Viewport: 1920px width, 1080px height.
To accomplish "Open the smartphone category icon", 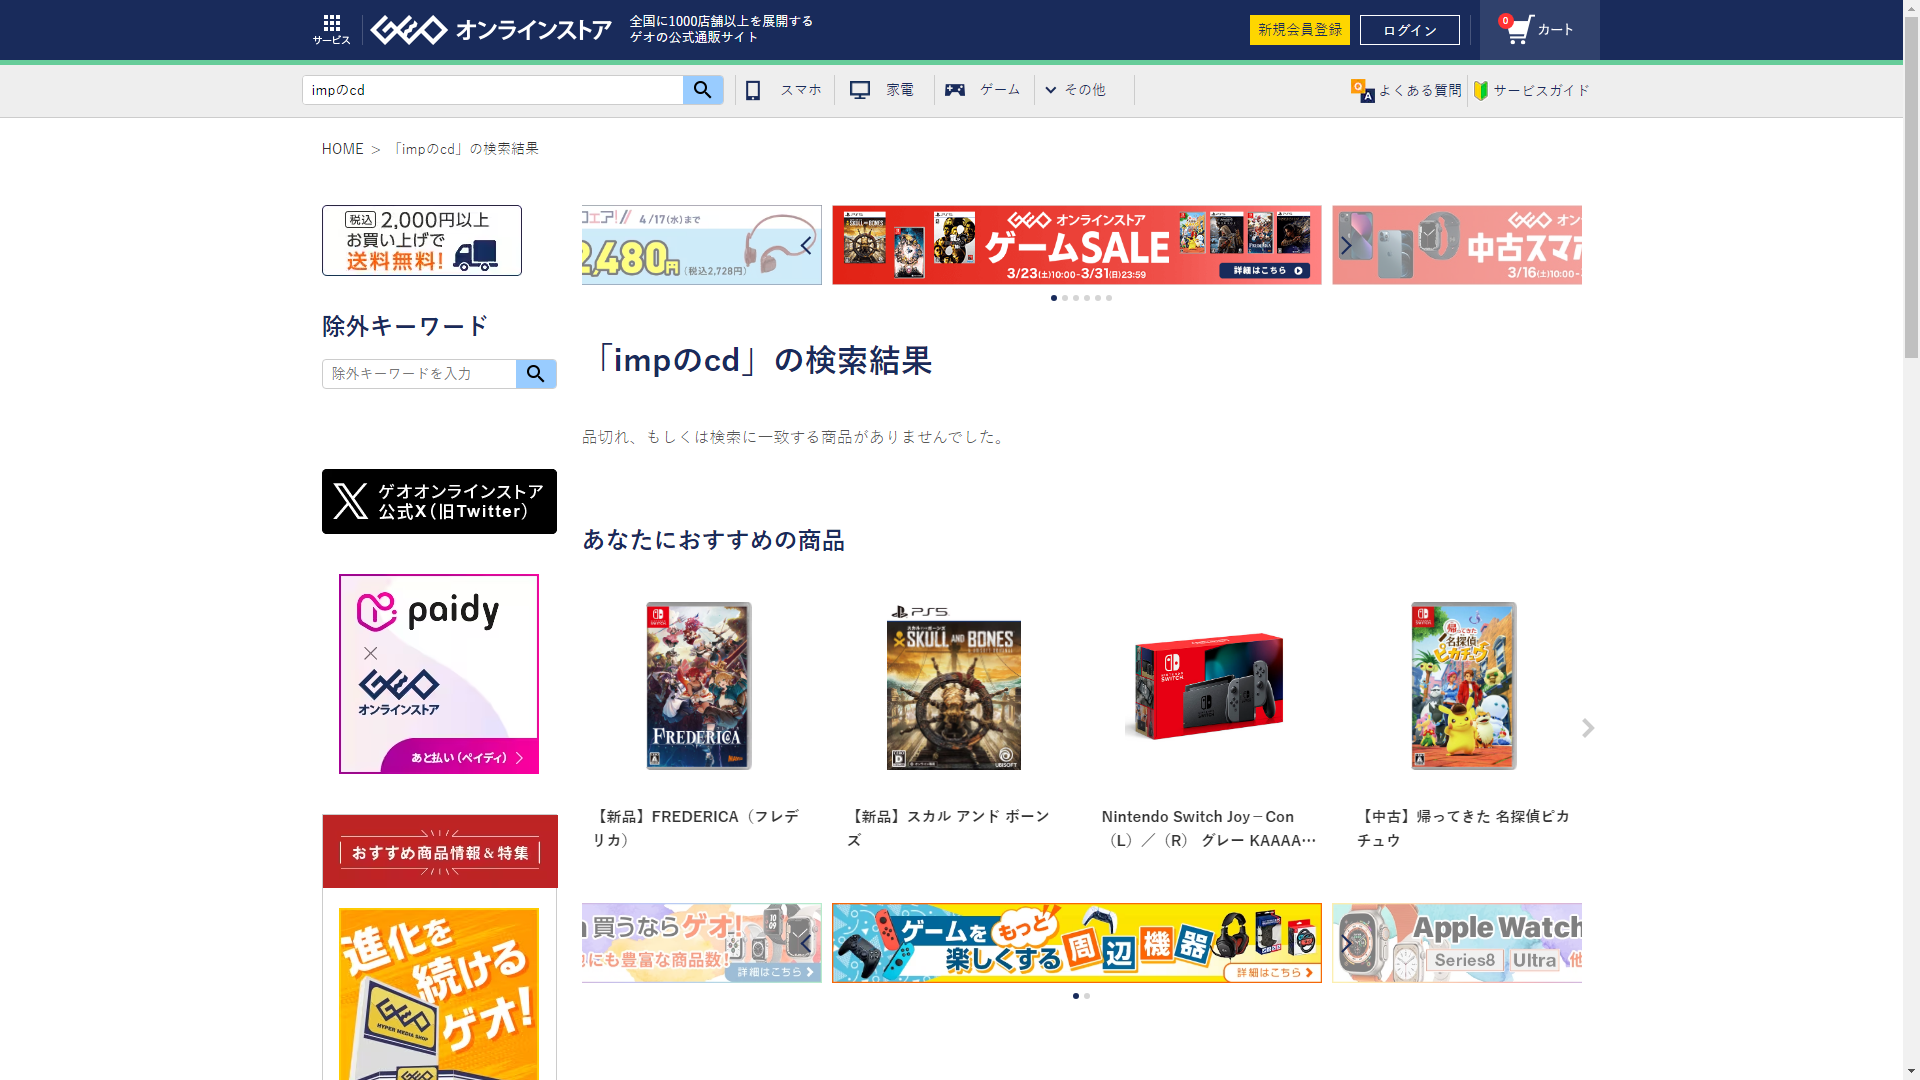I will pyautogui.click(x=753, y=90).
